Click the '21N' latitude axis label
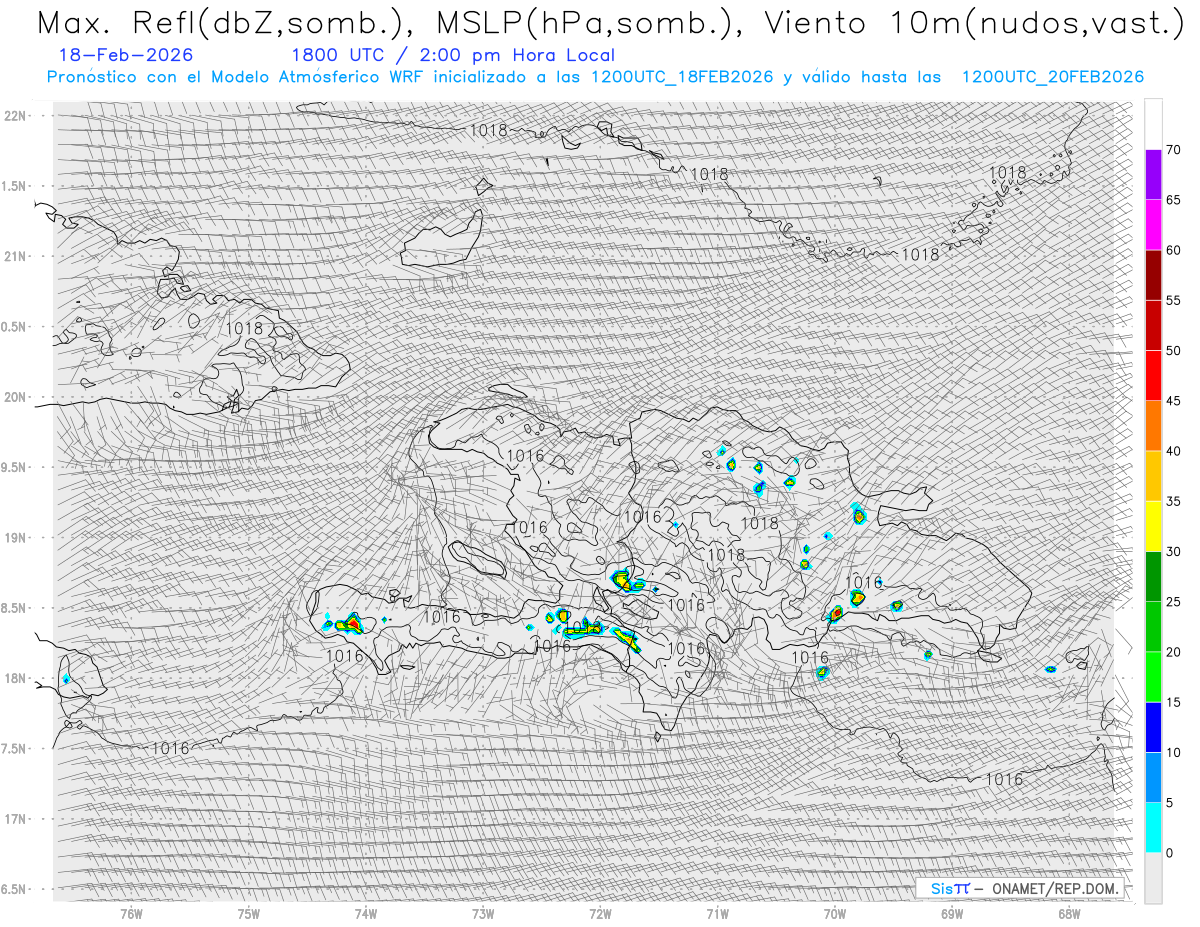Screen dimensions: 1200x927 click(x=17, y=256)
